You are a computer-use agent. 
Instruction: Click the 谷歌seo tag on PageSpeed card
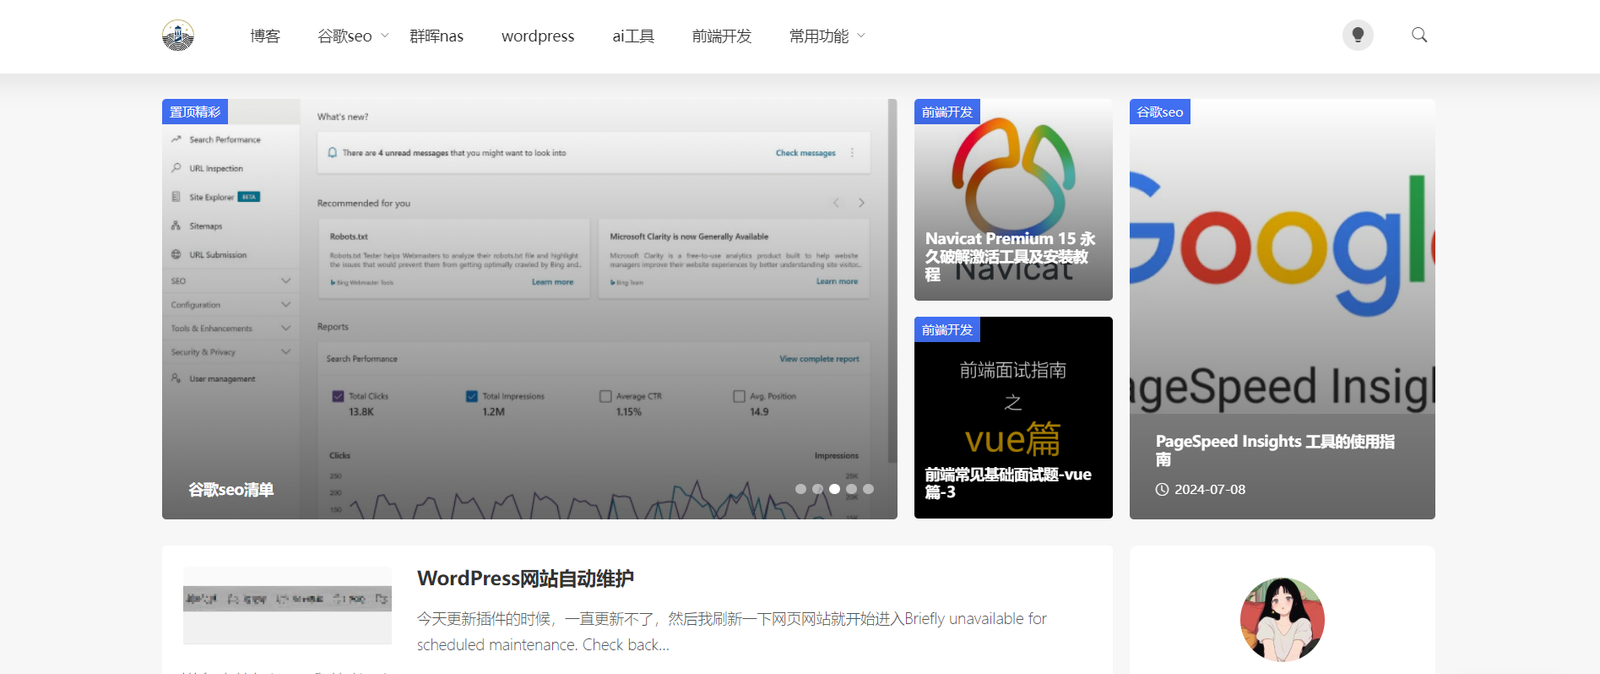click(x=1160, y=111)
